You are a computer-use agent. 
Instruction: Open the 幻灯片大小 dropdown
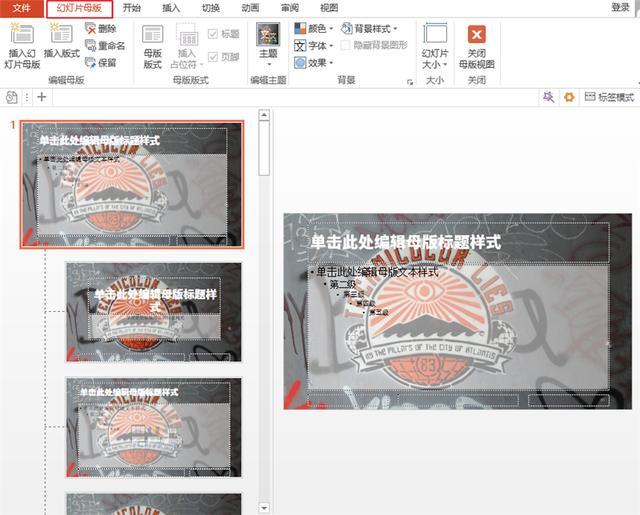point(435,47)
